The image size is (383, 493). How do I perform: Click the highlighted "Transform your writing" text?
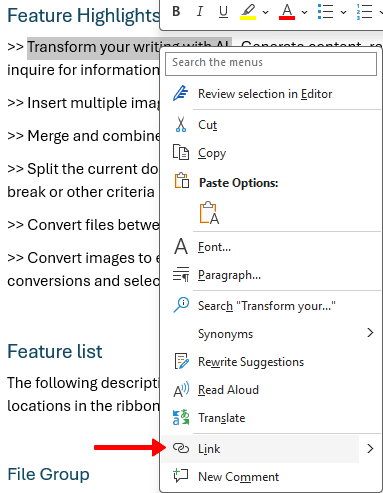tap(93, 47)
